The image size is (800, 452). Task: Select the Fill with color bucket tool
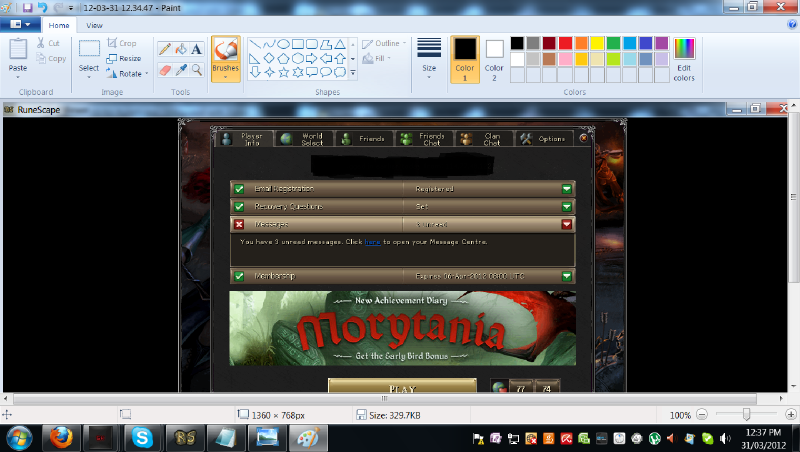coord(181,49)
